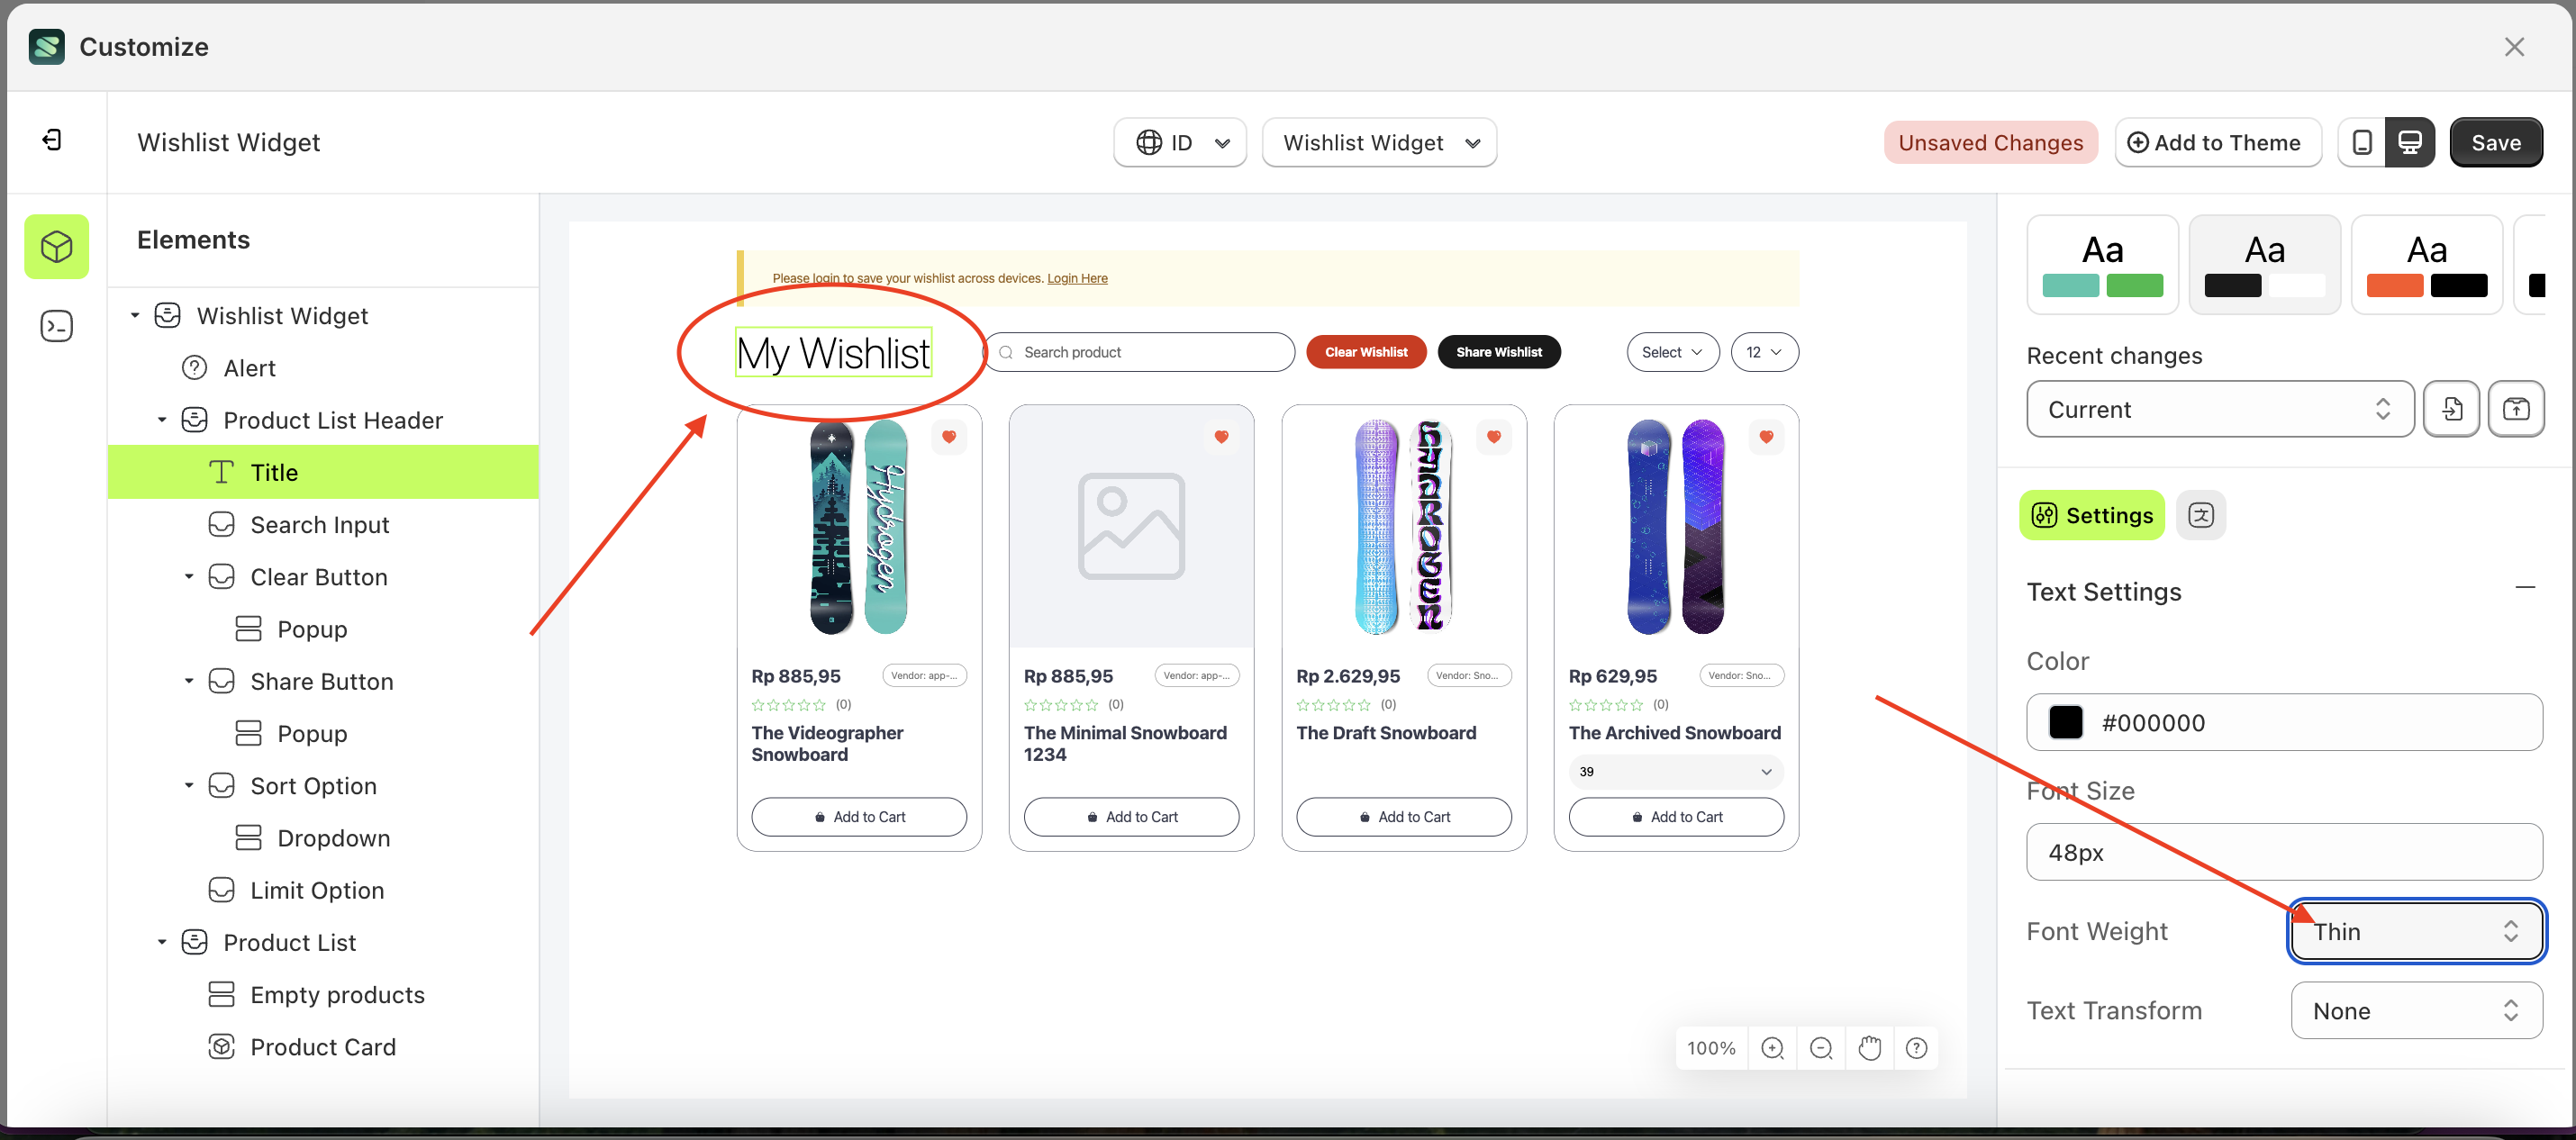Open the Select sorting dropdown
The width and height of the screenshot is (2576, 1140).
pyautogui.click(x=1672, y=351)
